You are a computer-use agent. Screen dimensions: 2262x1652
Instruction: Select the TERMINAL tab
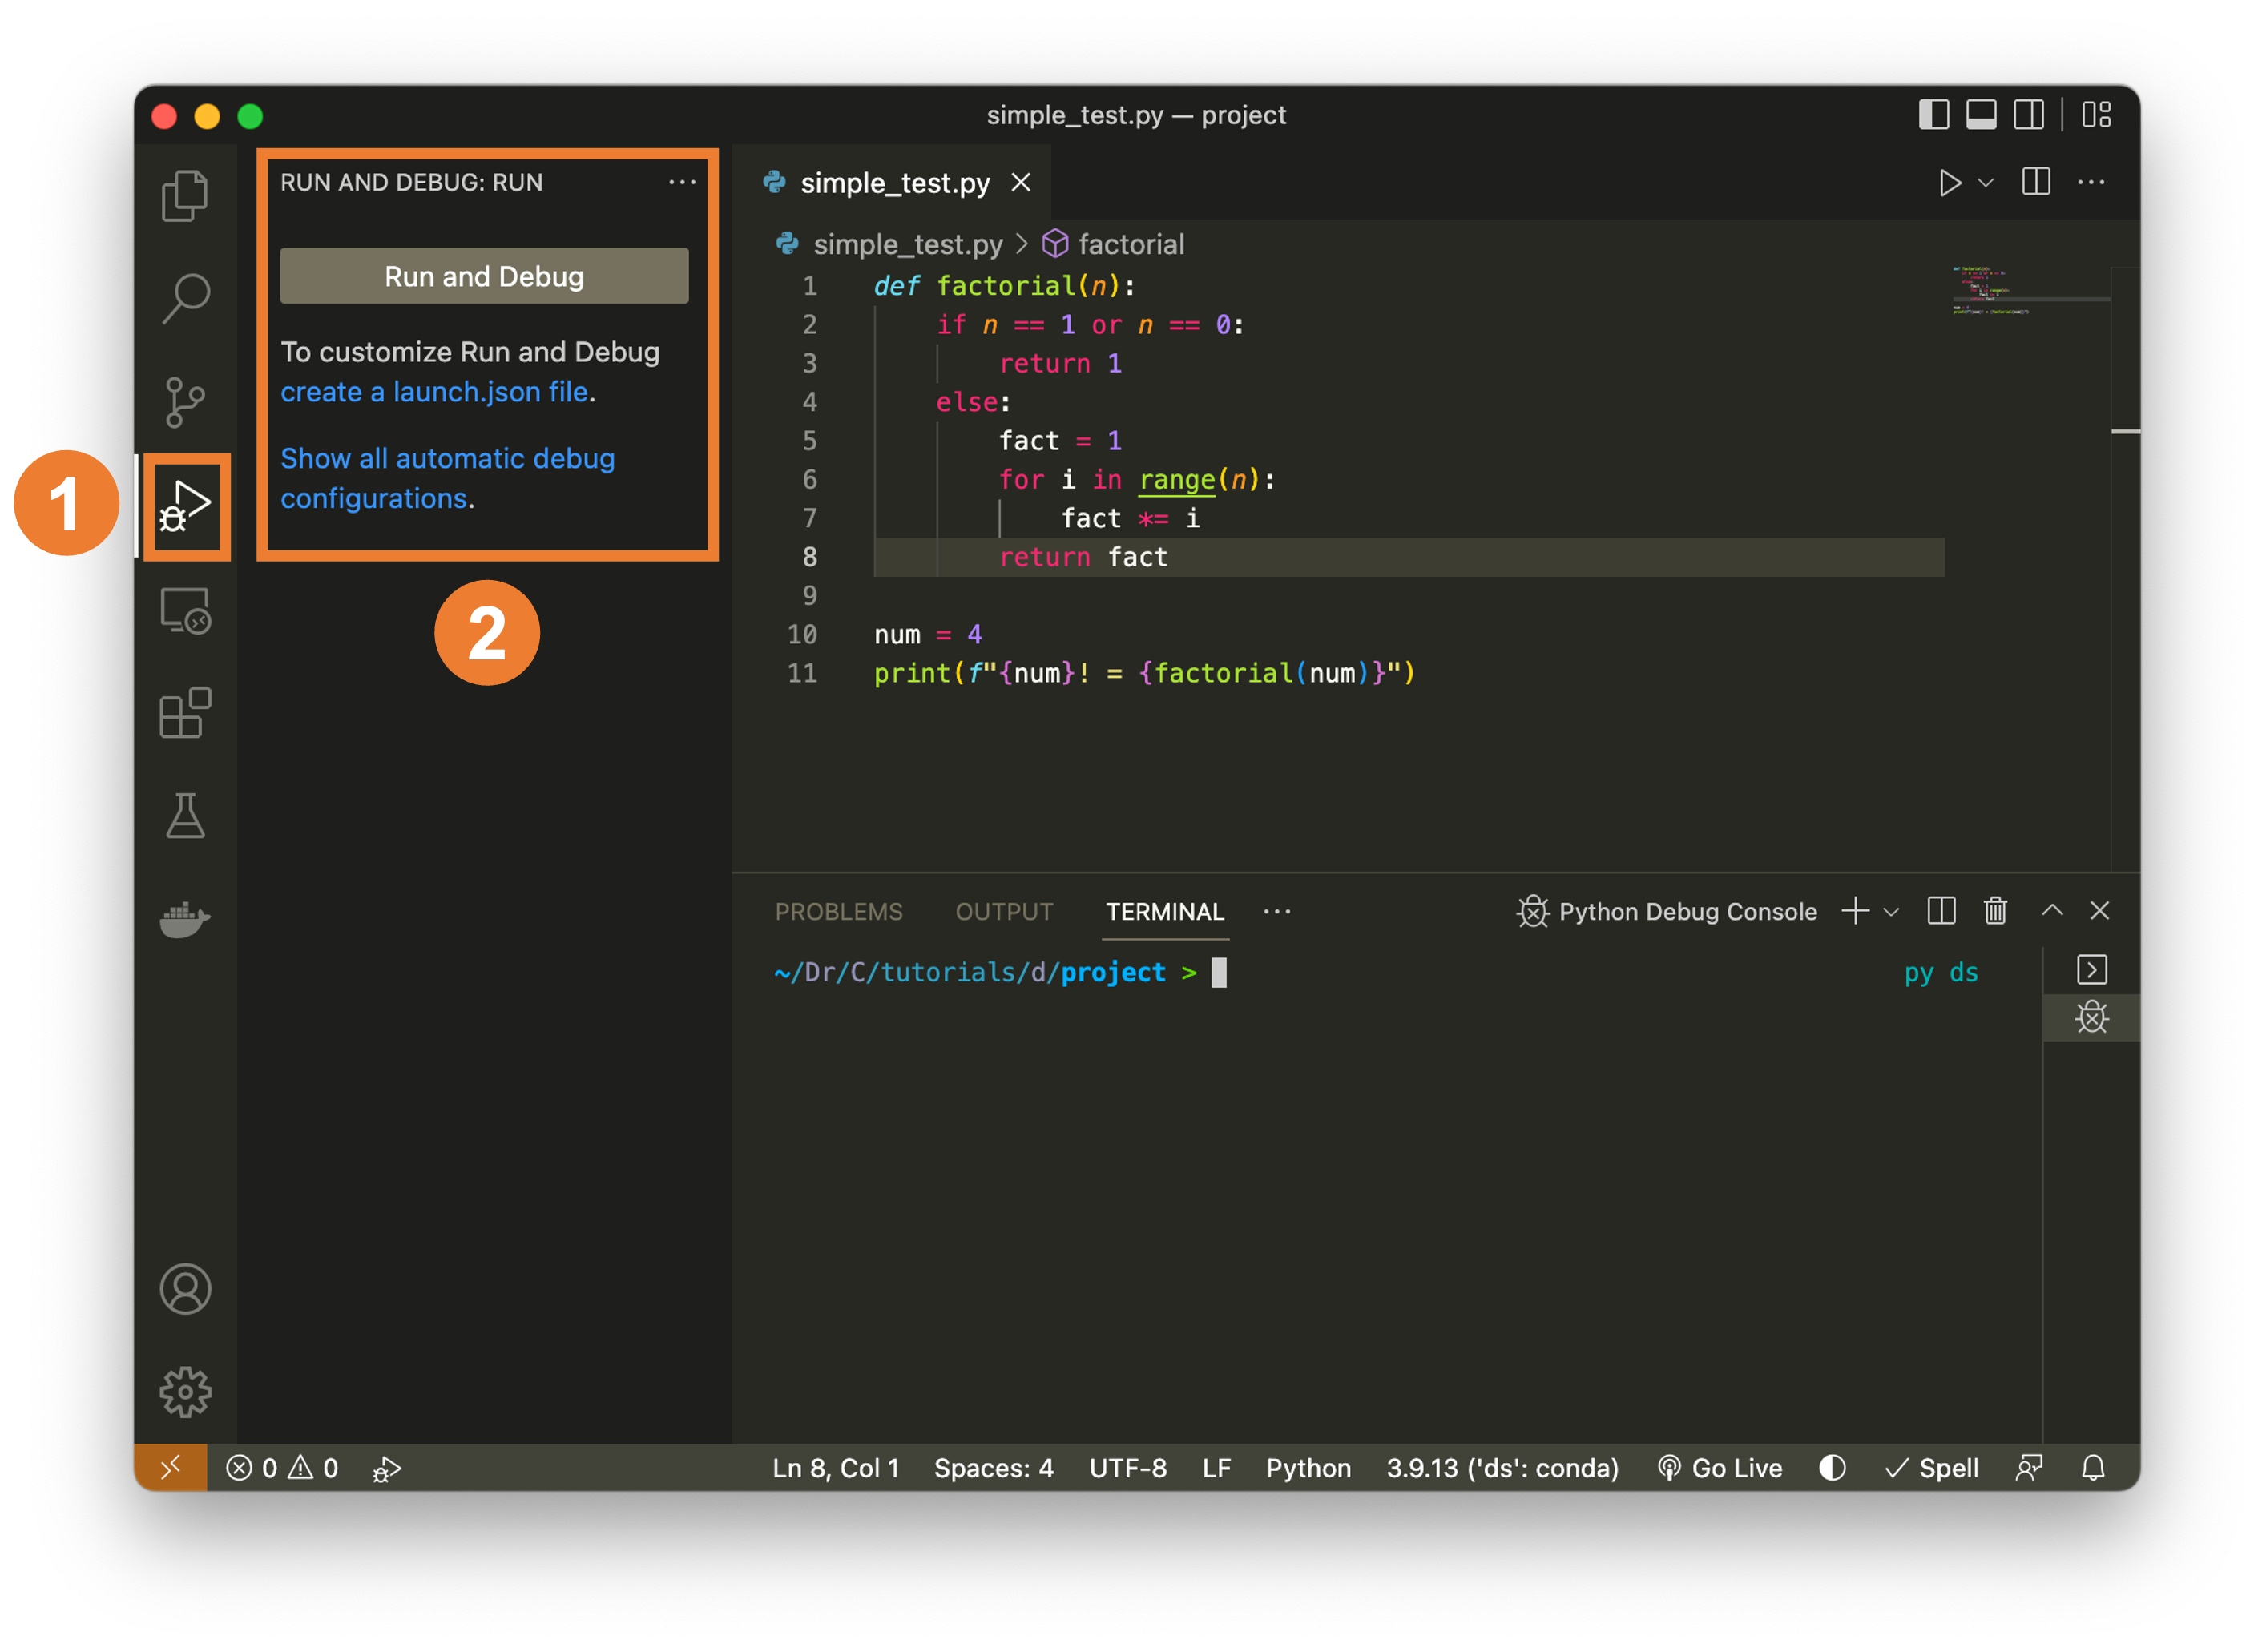click(1165, 912)
